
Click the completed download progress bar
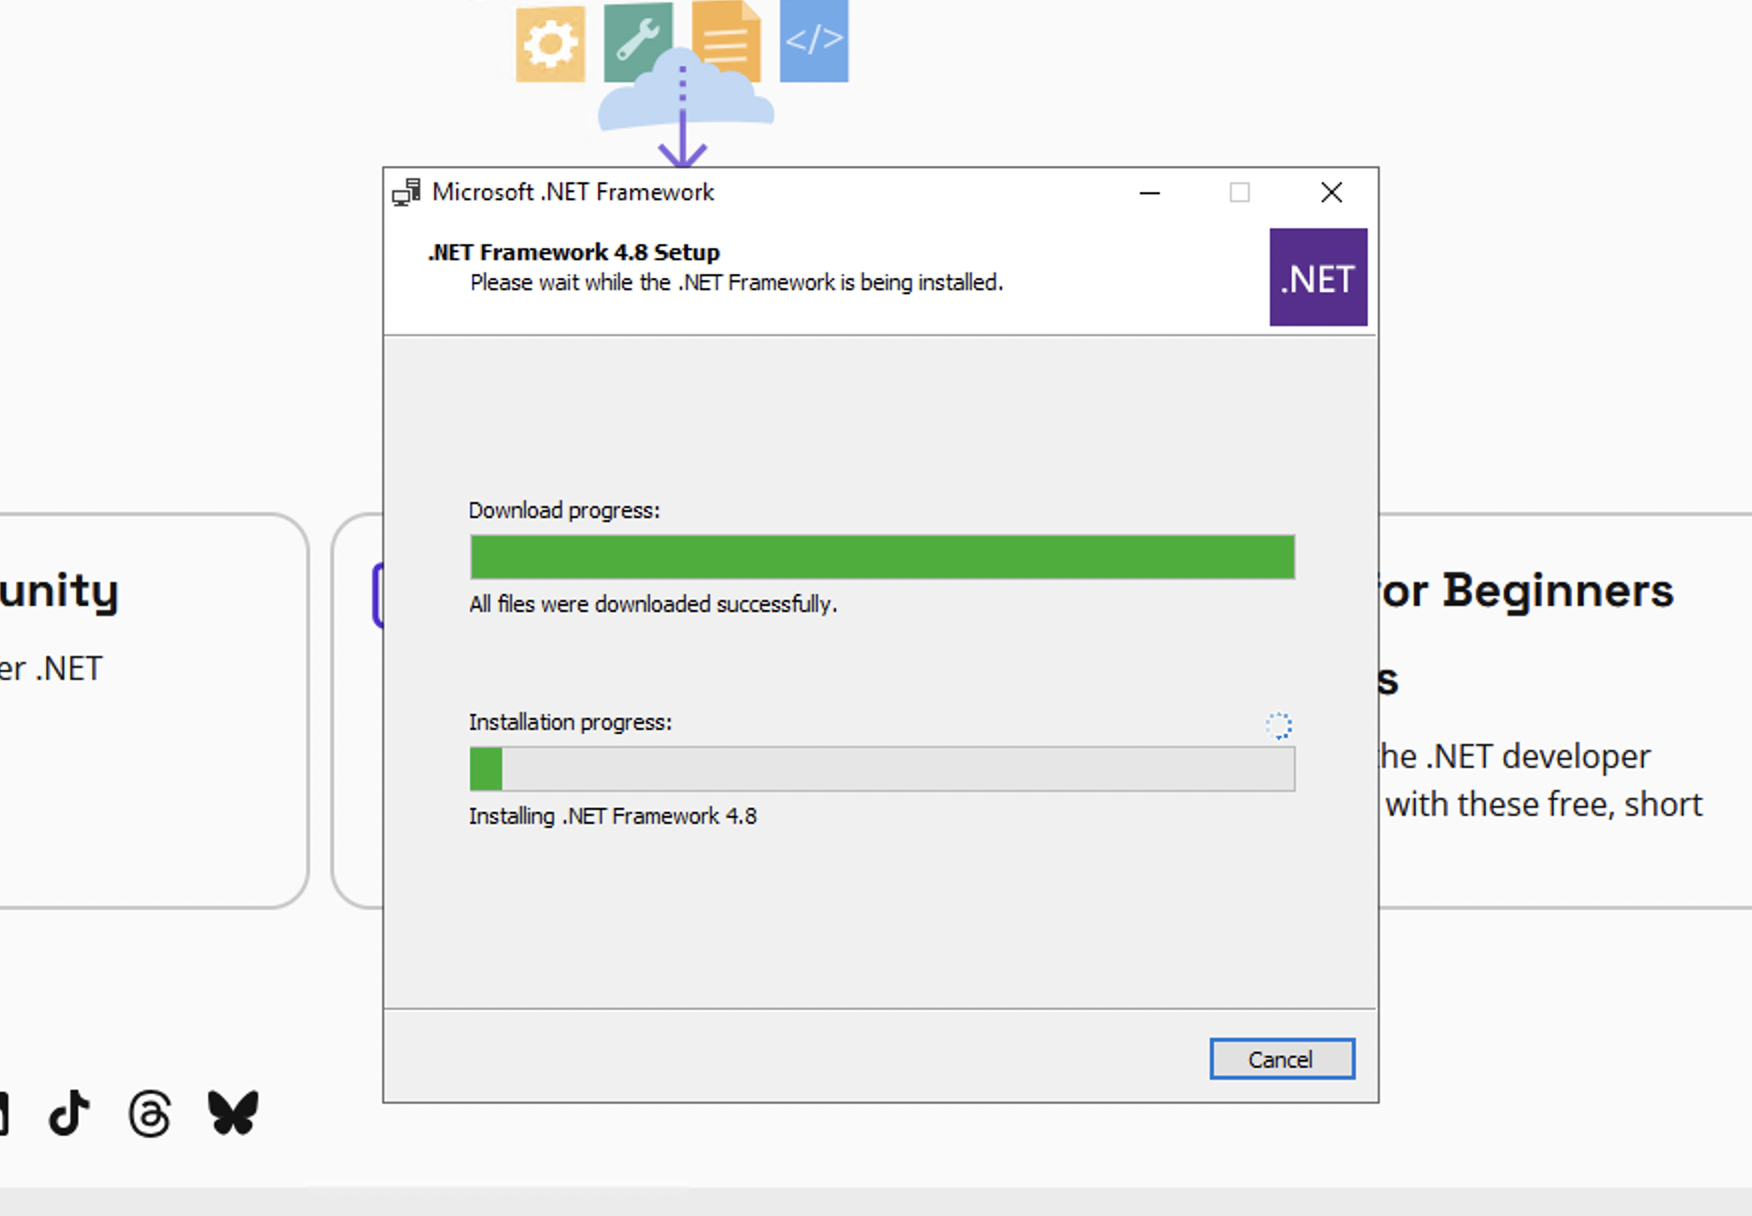[x=882, y=557]
